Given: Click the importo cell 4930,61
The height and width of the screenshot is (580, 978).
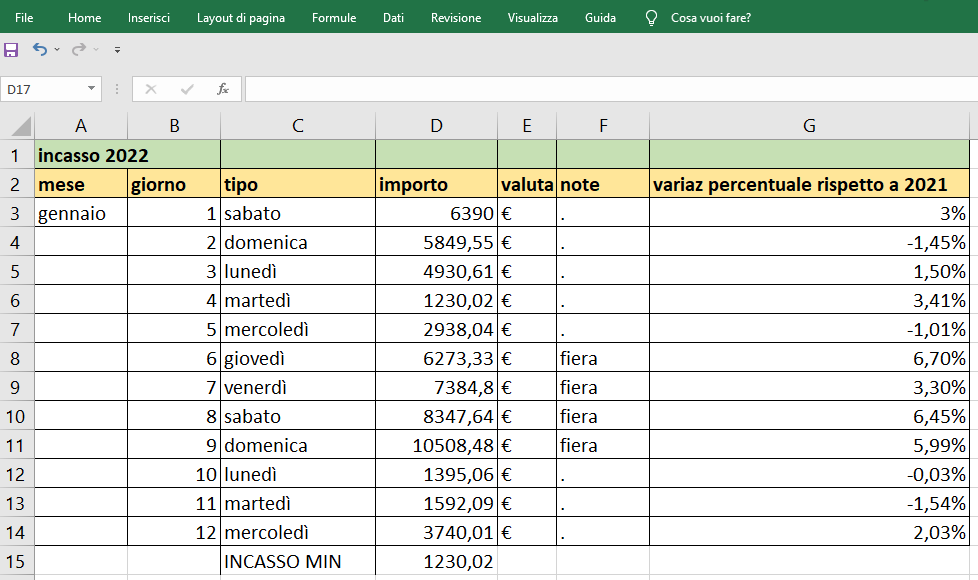Looking at the screenshot, I should point(437,271).
